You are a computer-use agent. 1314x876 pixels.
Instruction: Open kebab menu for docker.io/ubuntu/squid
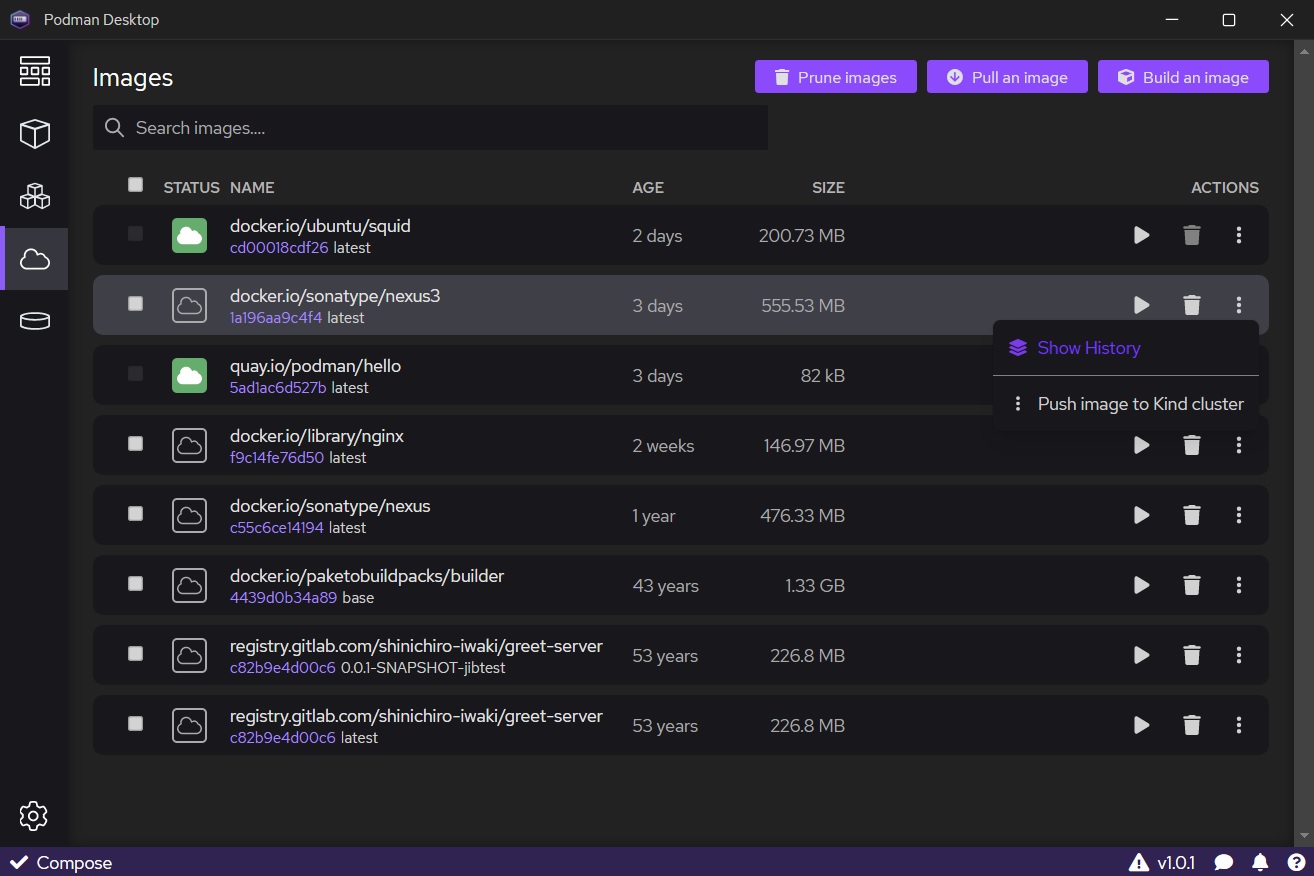click(x=1239, y=235)
